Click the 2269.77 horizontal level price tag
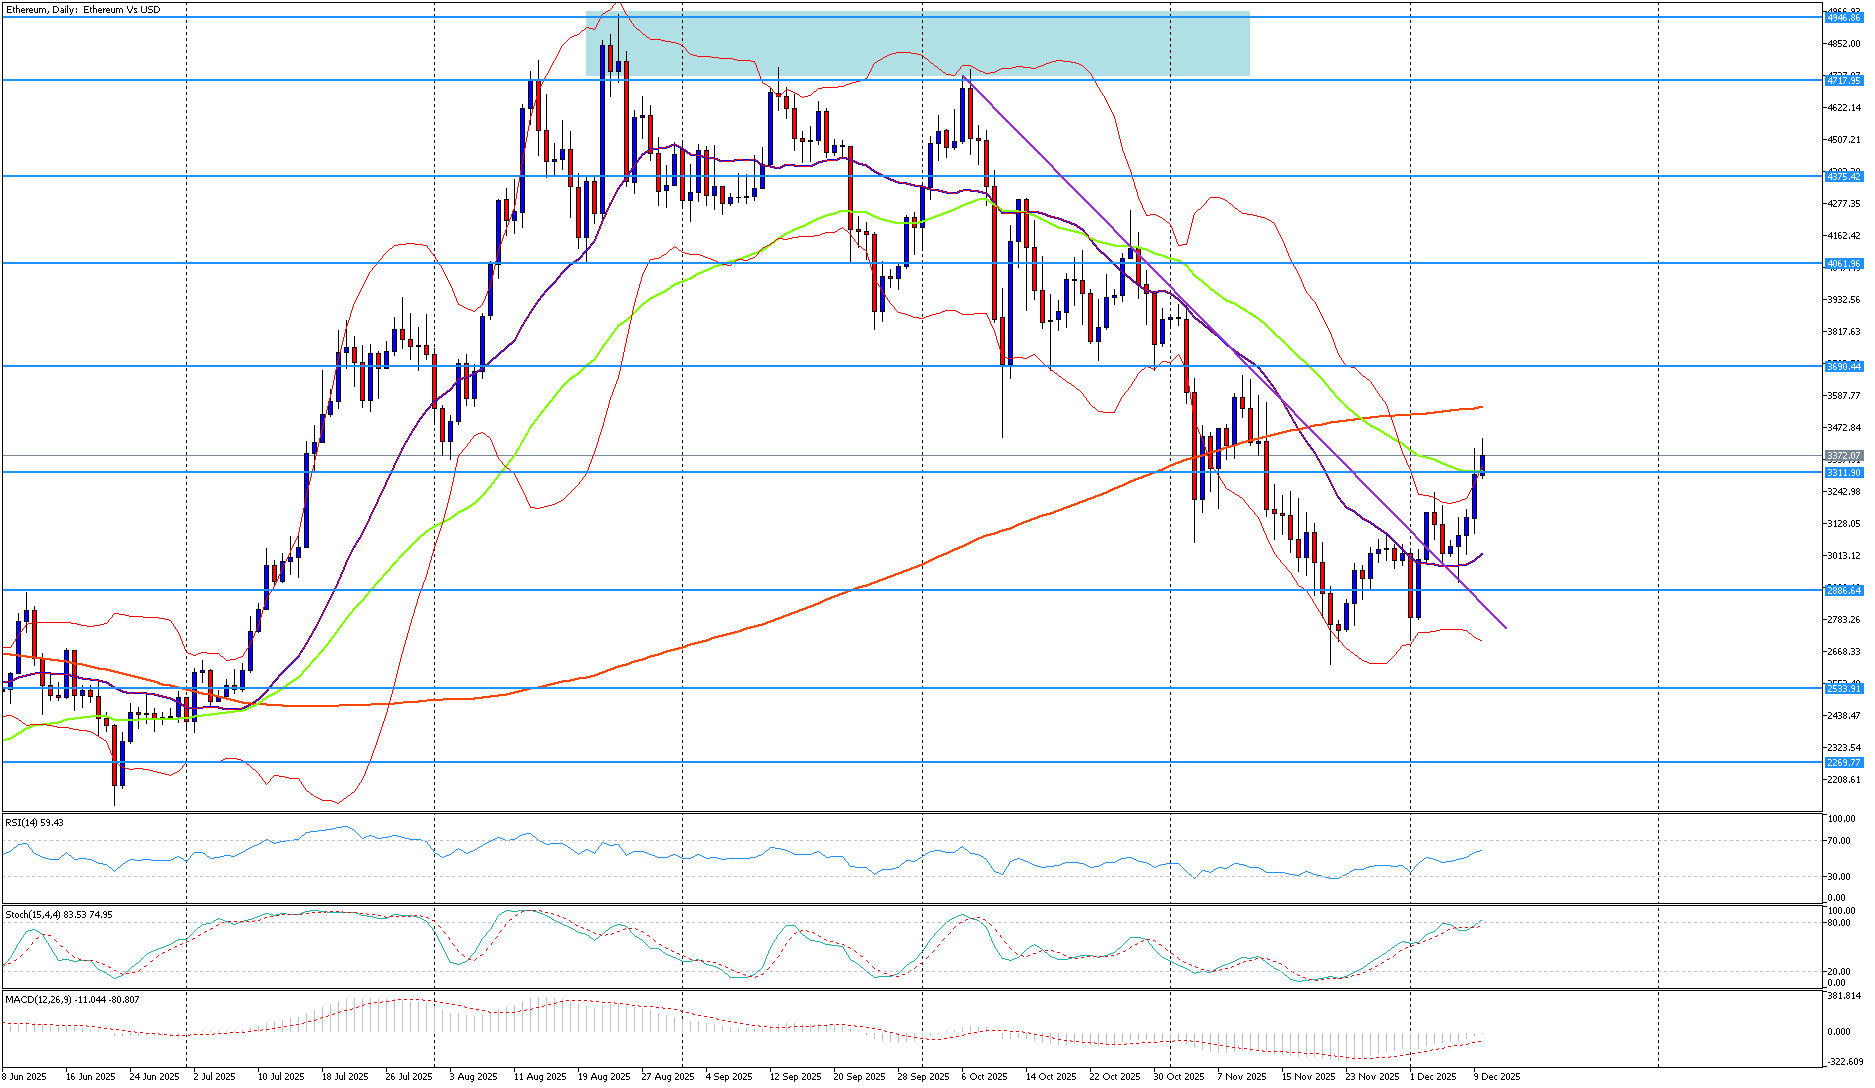Image resolution: width=1875 pixels, height=1088 pixels. (x=1843, y=762)
